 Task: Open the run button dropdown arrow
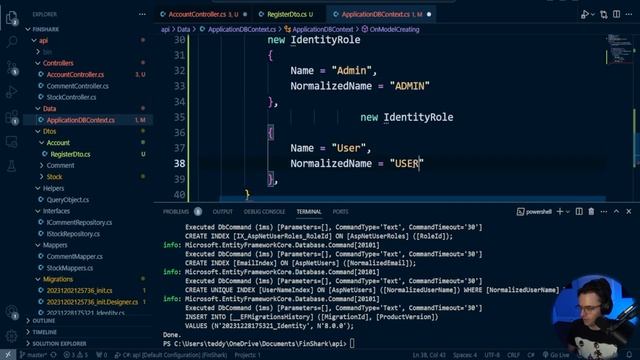tap(593, 15)
